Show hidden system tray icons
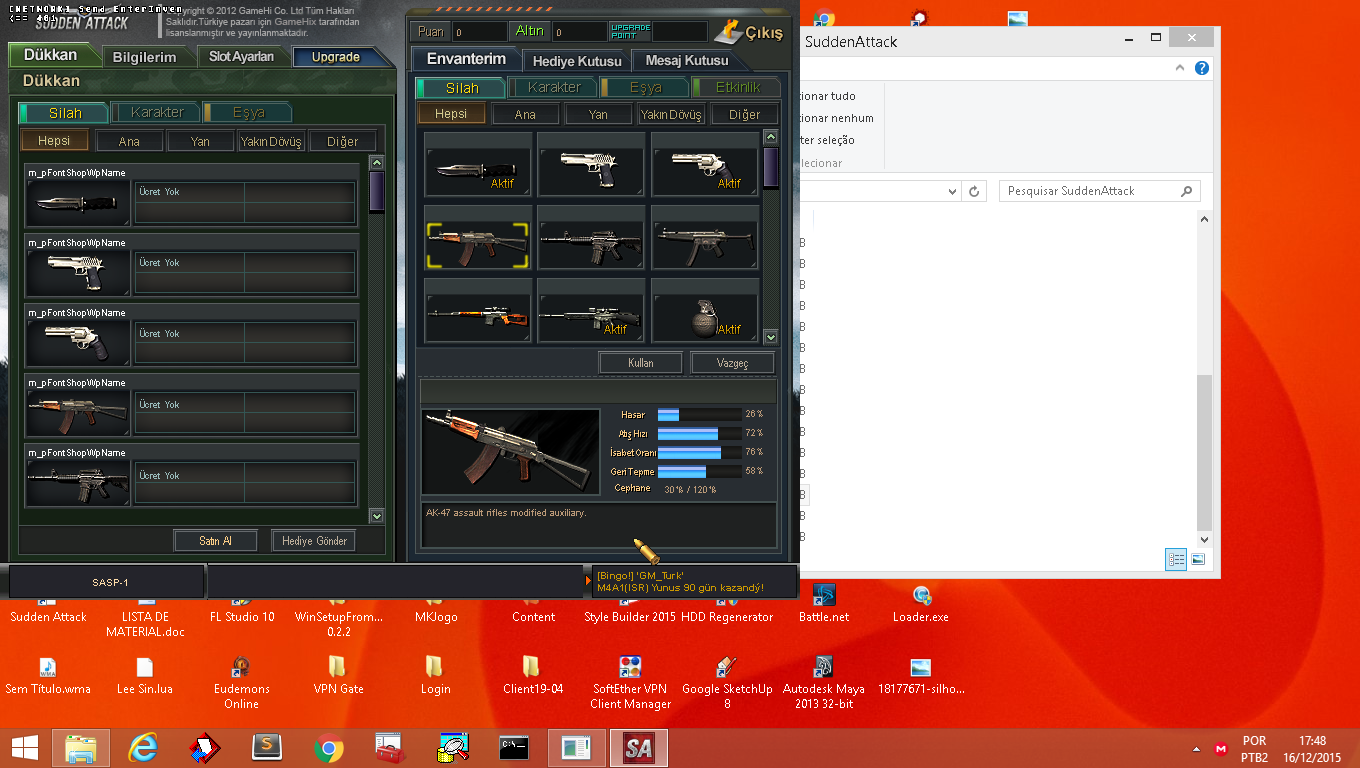Screen dimensions: 1360x768 [1196, 748]
